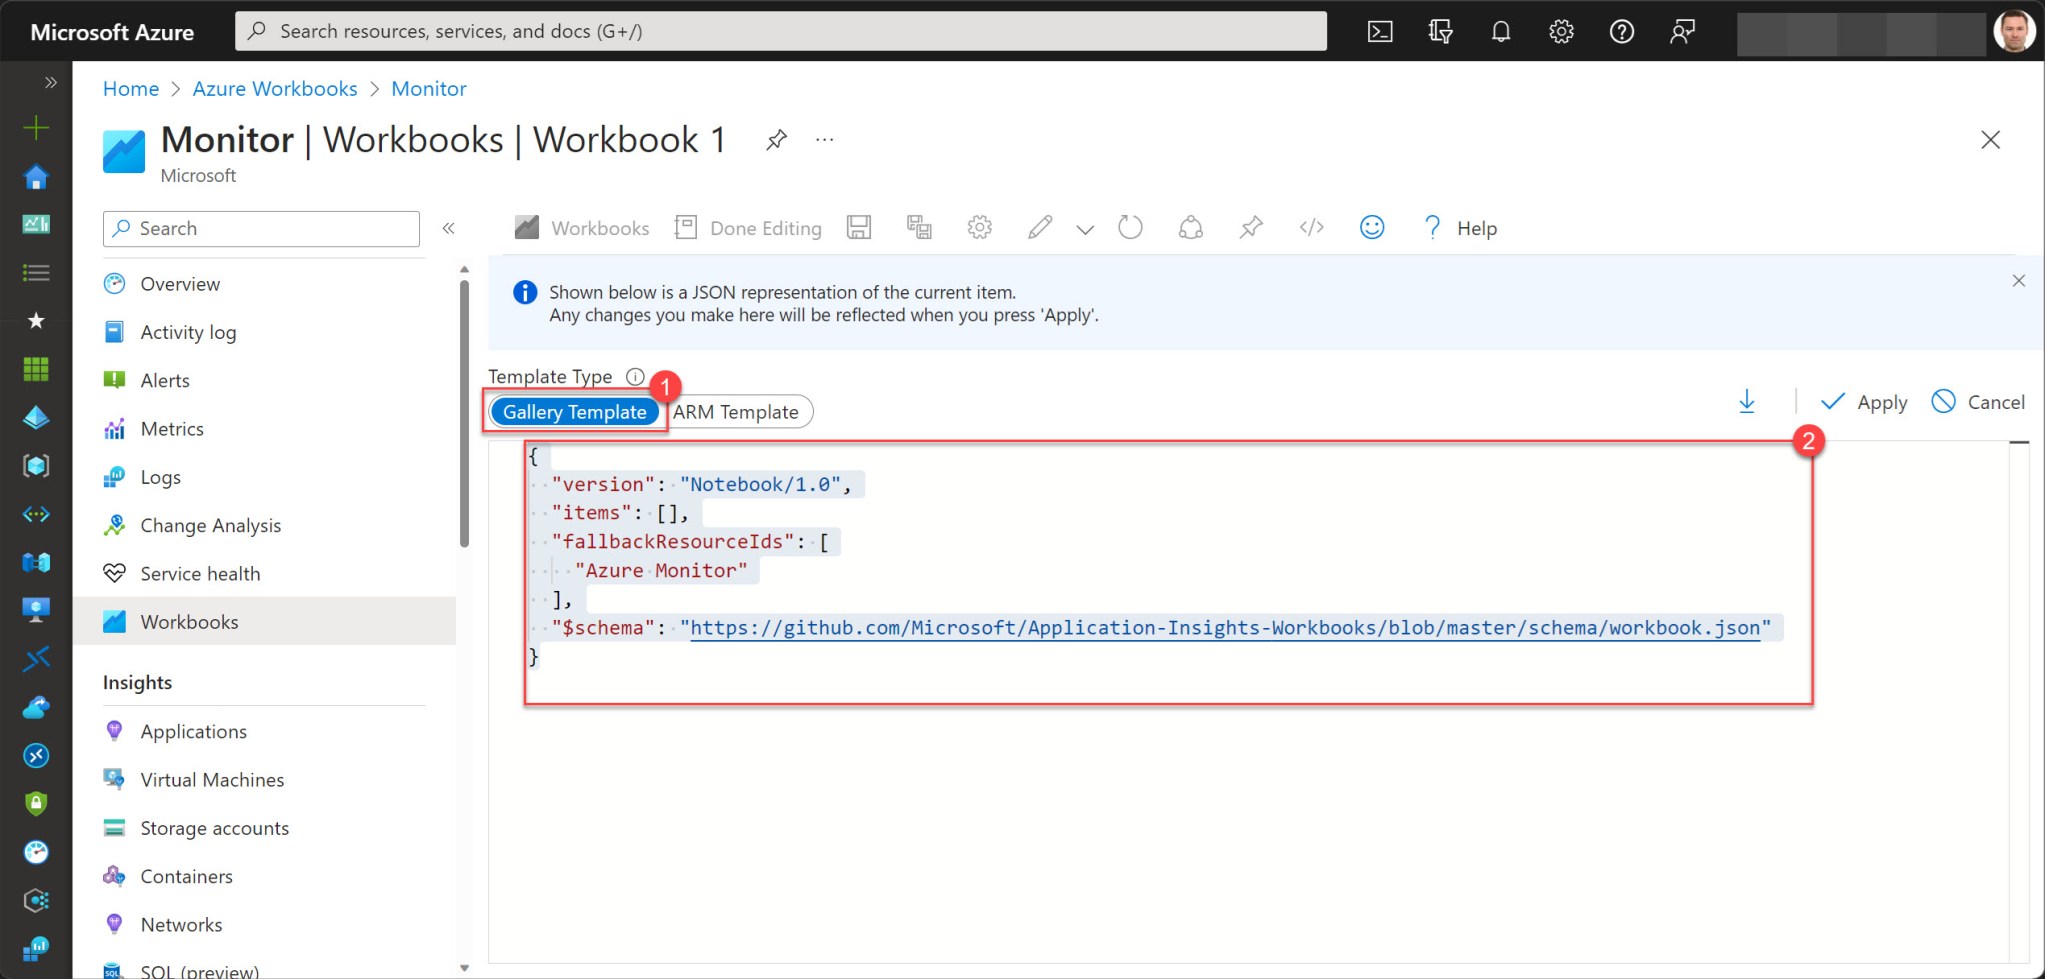Screen dimensions: 2045x979
Task: Click the Apply button
Action: pos(1864,401)
